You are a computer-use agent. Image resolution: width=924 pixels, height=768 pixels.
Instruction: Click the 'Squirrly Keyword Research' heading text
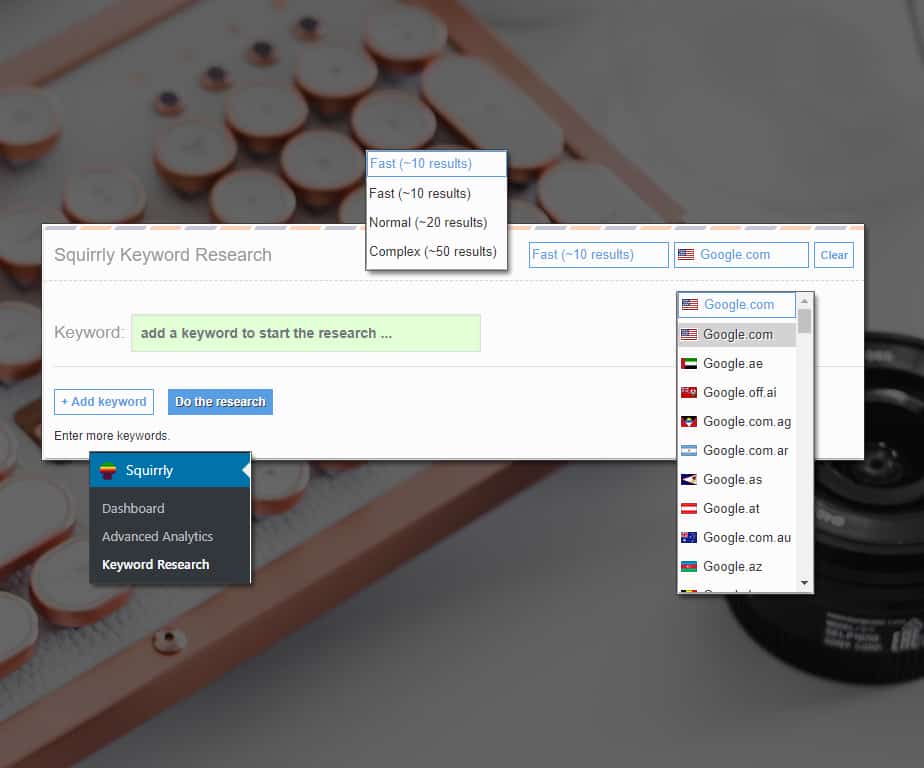pyautogui.click(x=163, y=255)
